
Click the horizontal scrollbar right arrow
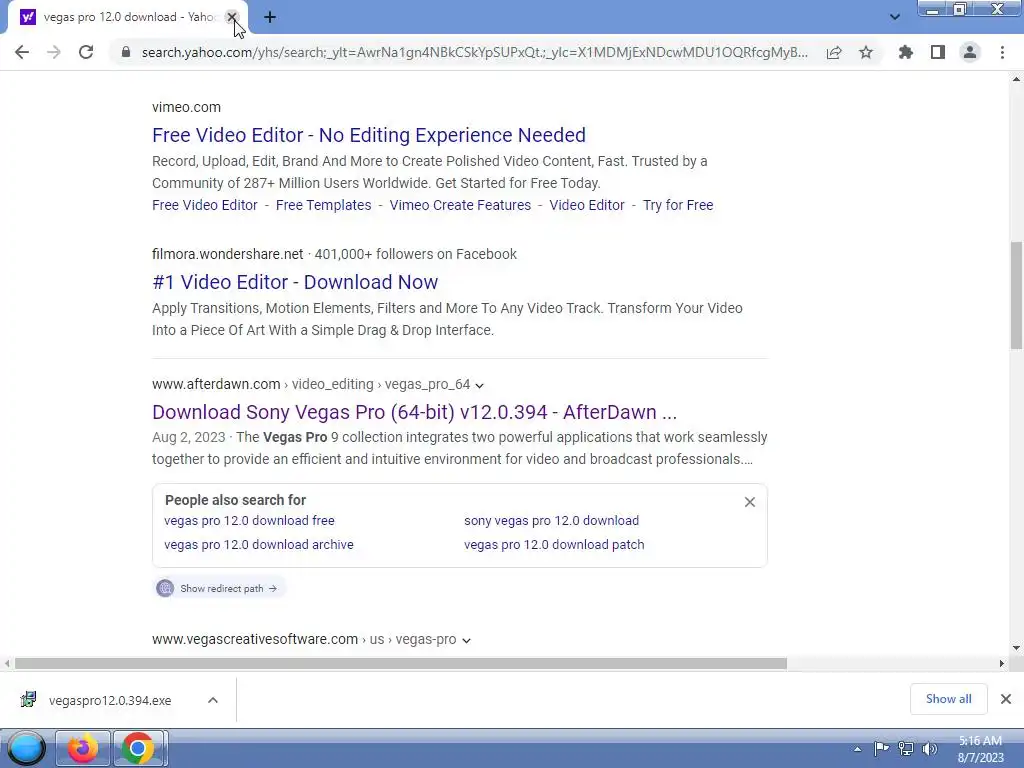tap(1002, 664)
